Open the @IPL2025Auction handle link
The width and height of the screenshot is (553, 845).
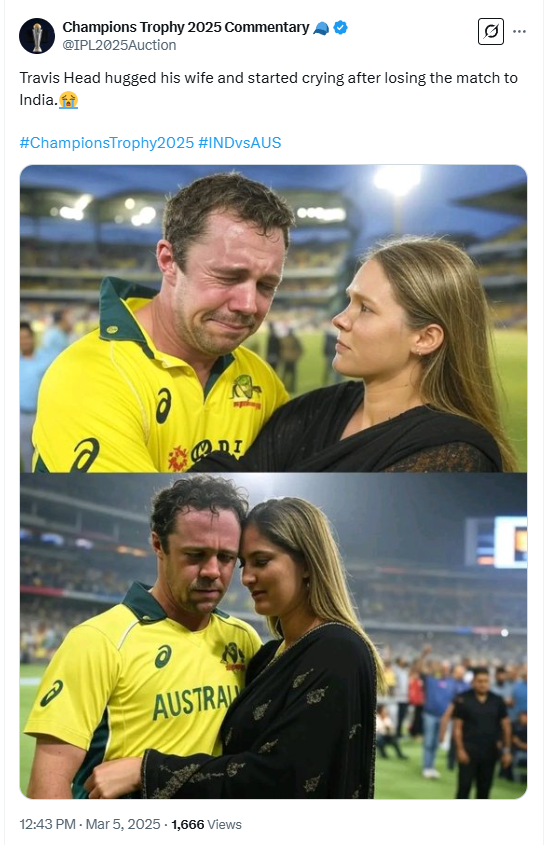click(x=119, y=45)
